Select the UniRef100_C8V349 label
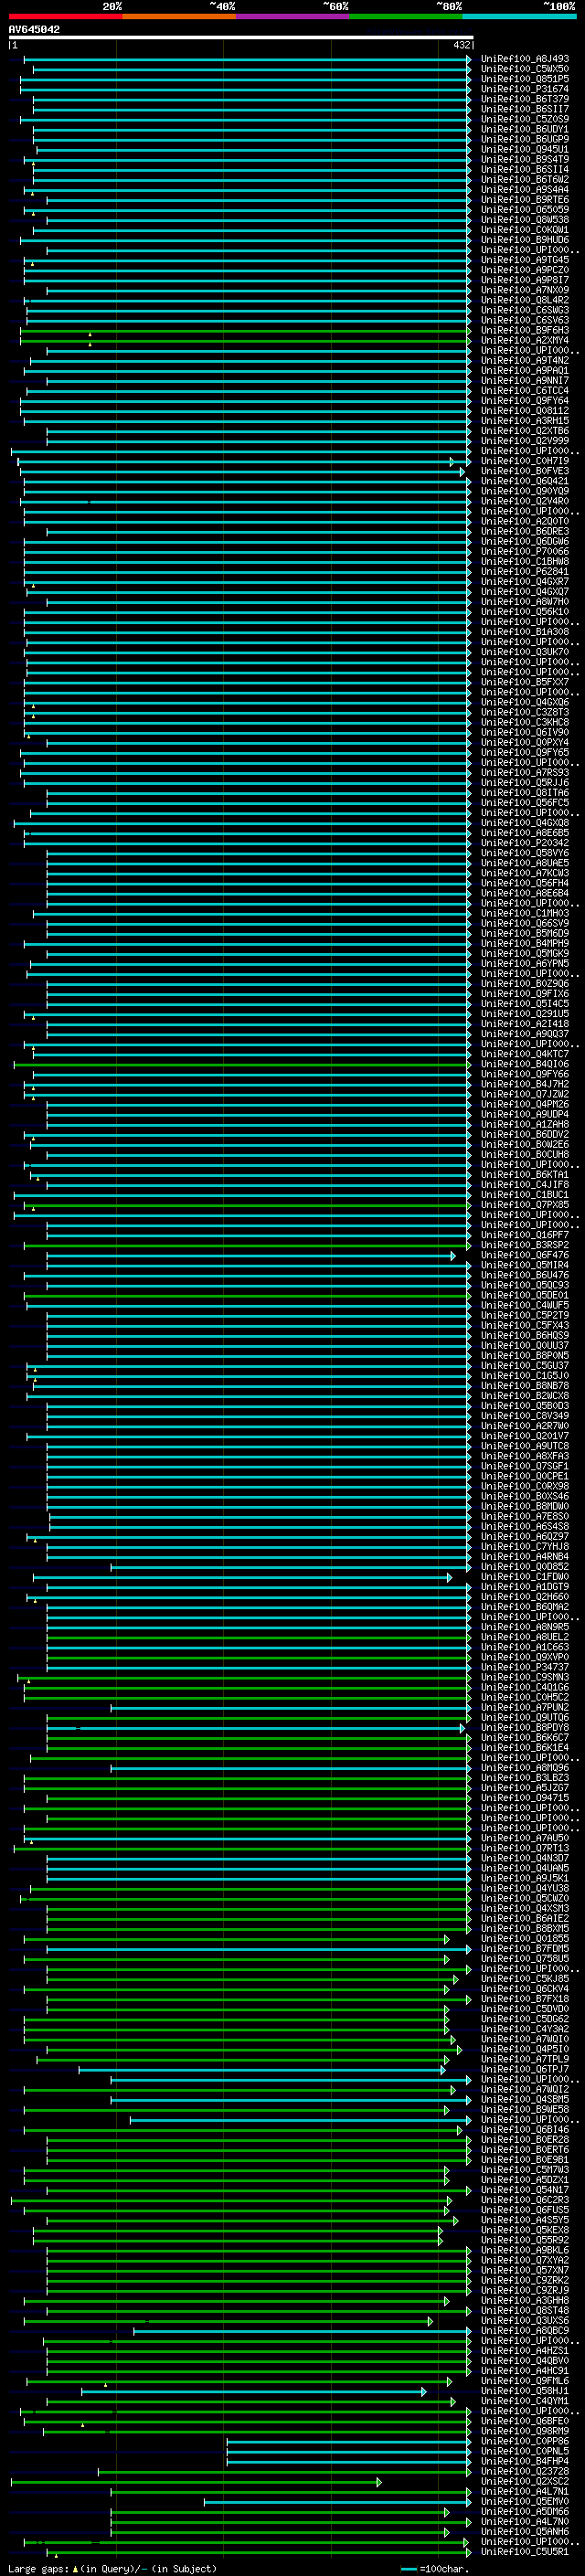 pyautogui.click(x=525, y=1416)
